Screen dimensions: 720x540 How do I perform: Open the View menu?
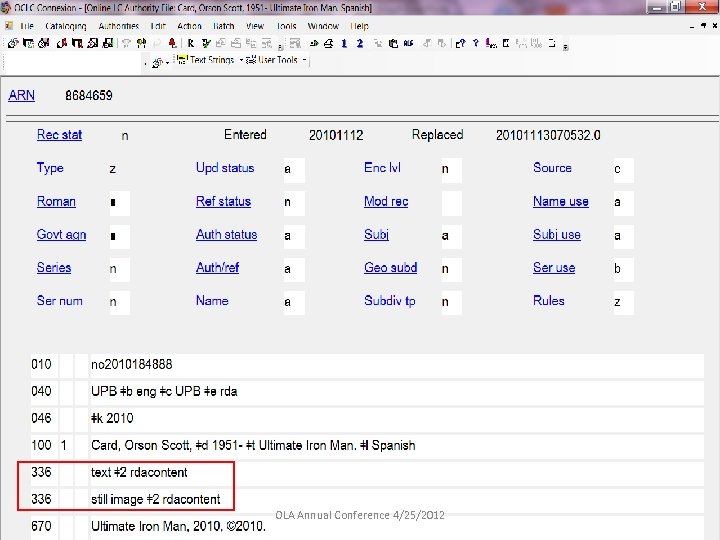pos(255,26)
